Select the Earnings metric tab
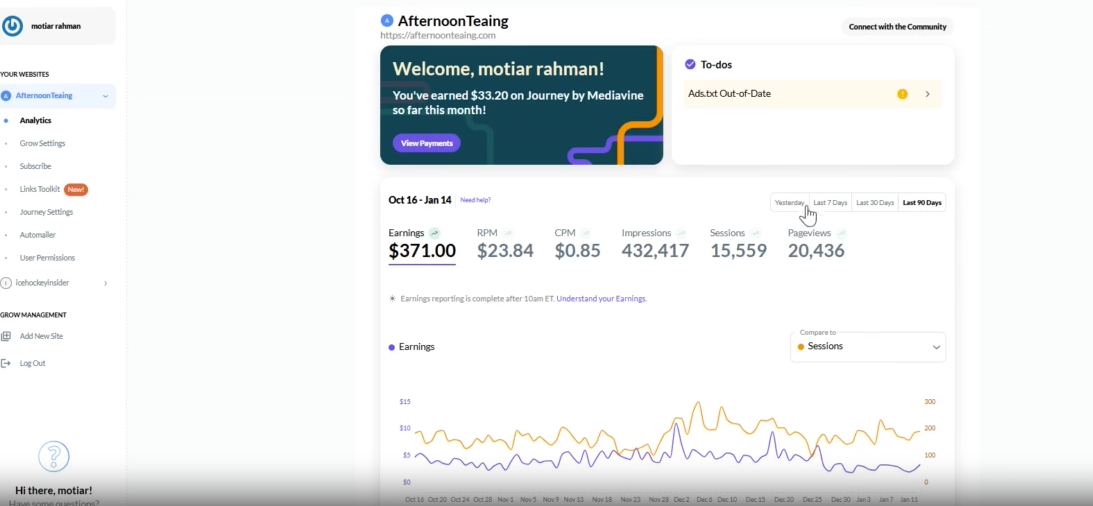Viewport: 1093px width, 506px height. (x=422, y=244)
